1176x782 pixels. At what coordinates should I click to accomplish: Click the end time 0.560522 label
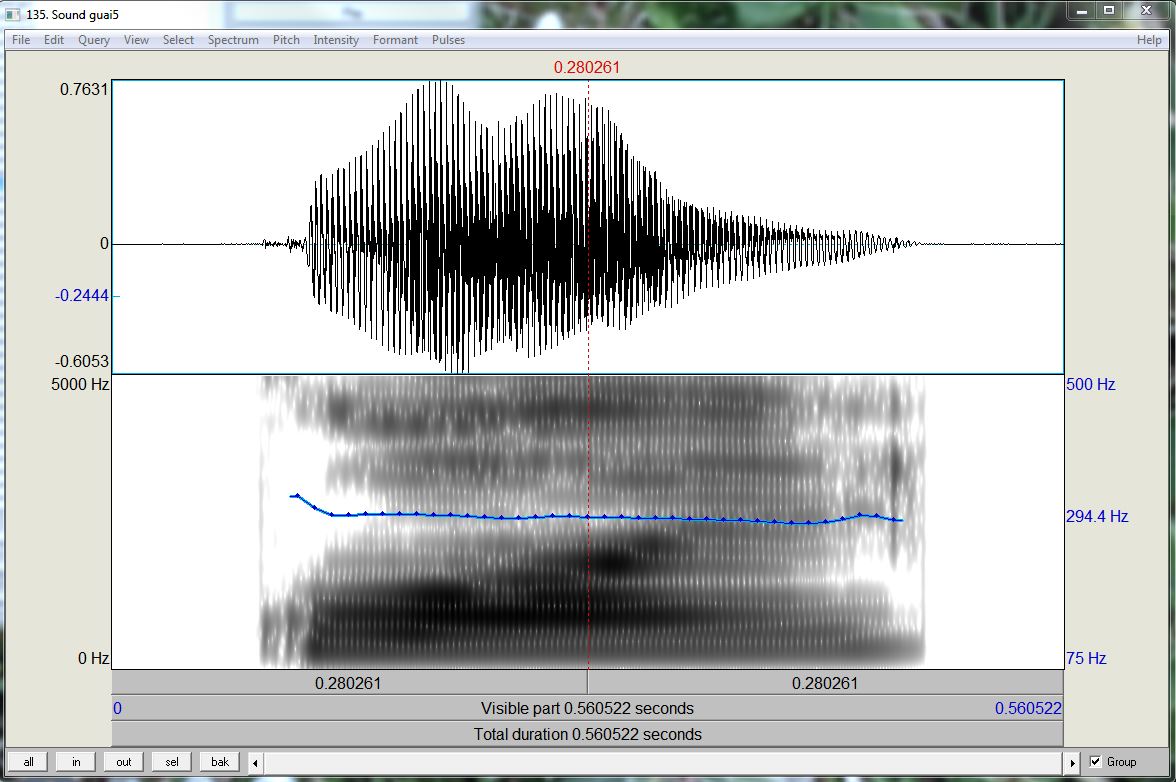1028,709
